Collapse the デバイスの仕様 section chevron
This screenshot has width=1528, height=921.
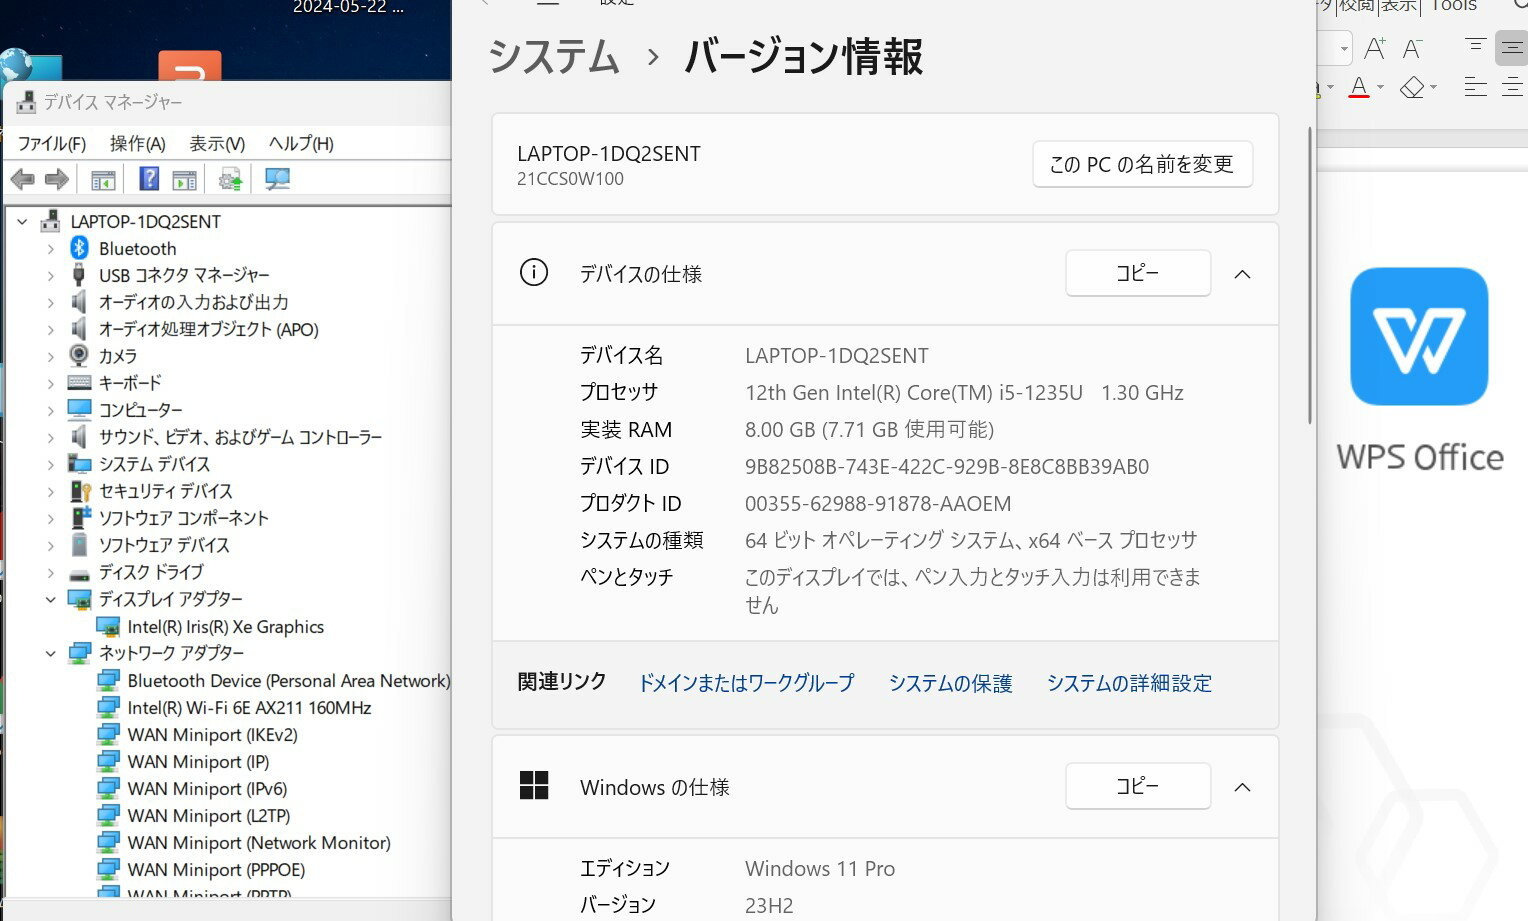[x=1242, y=274]
